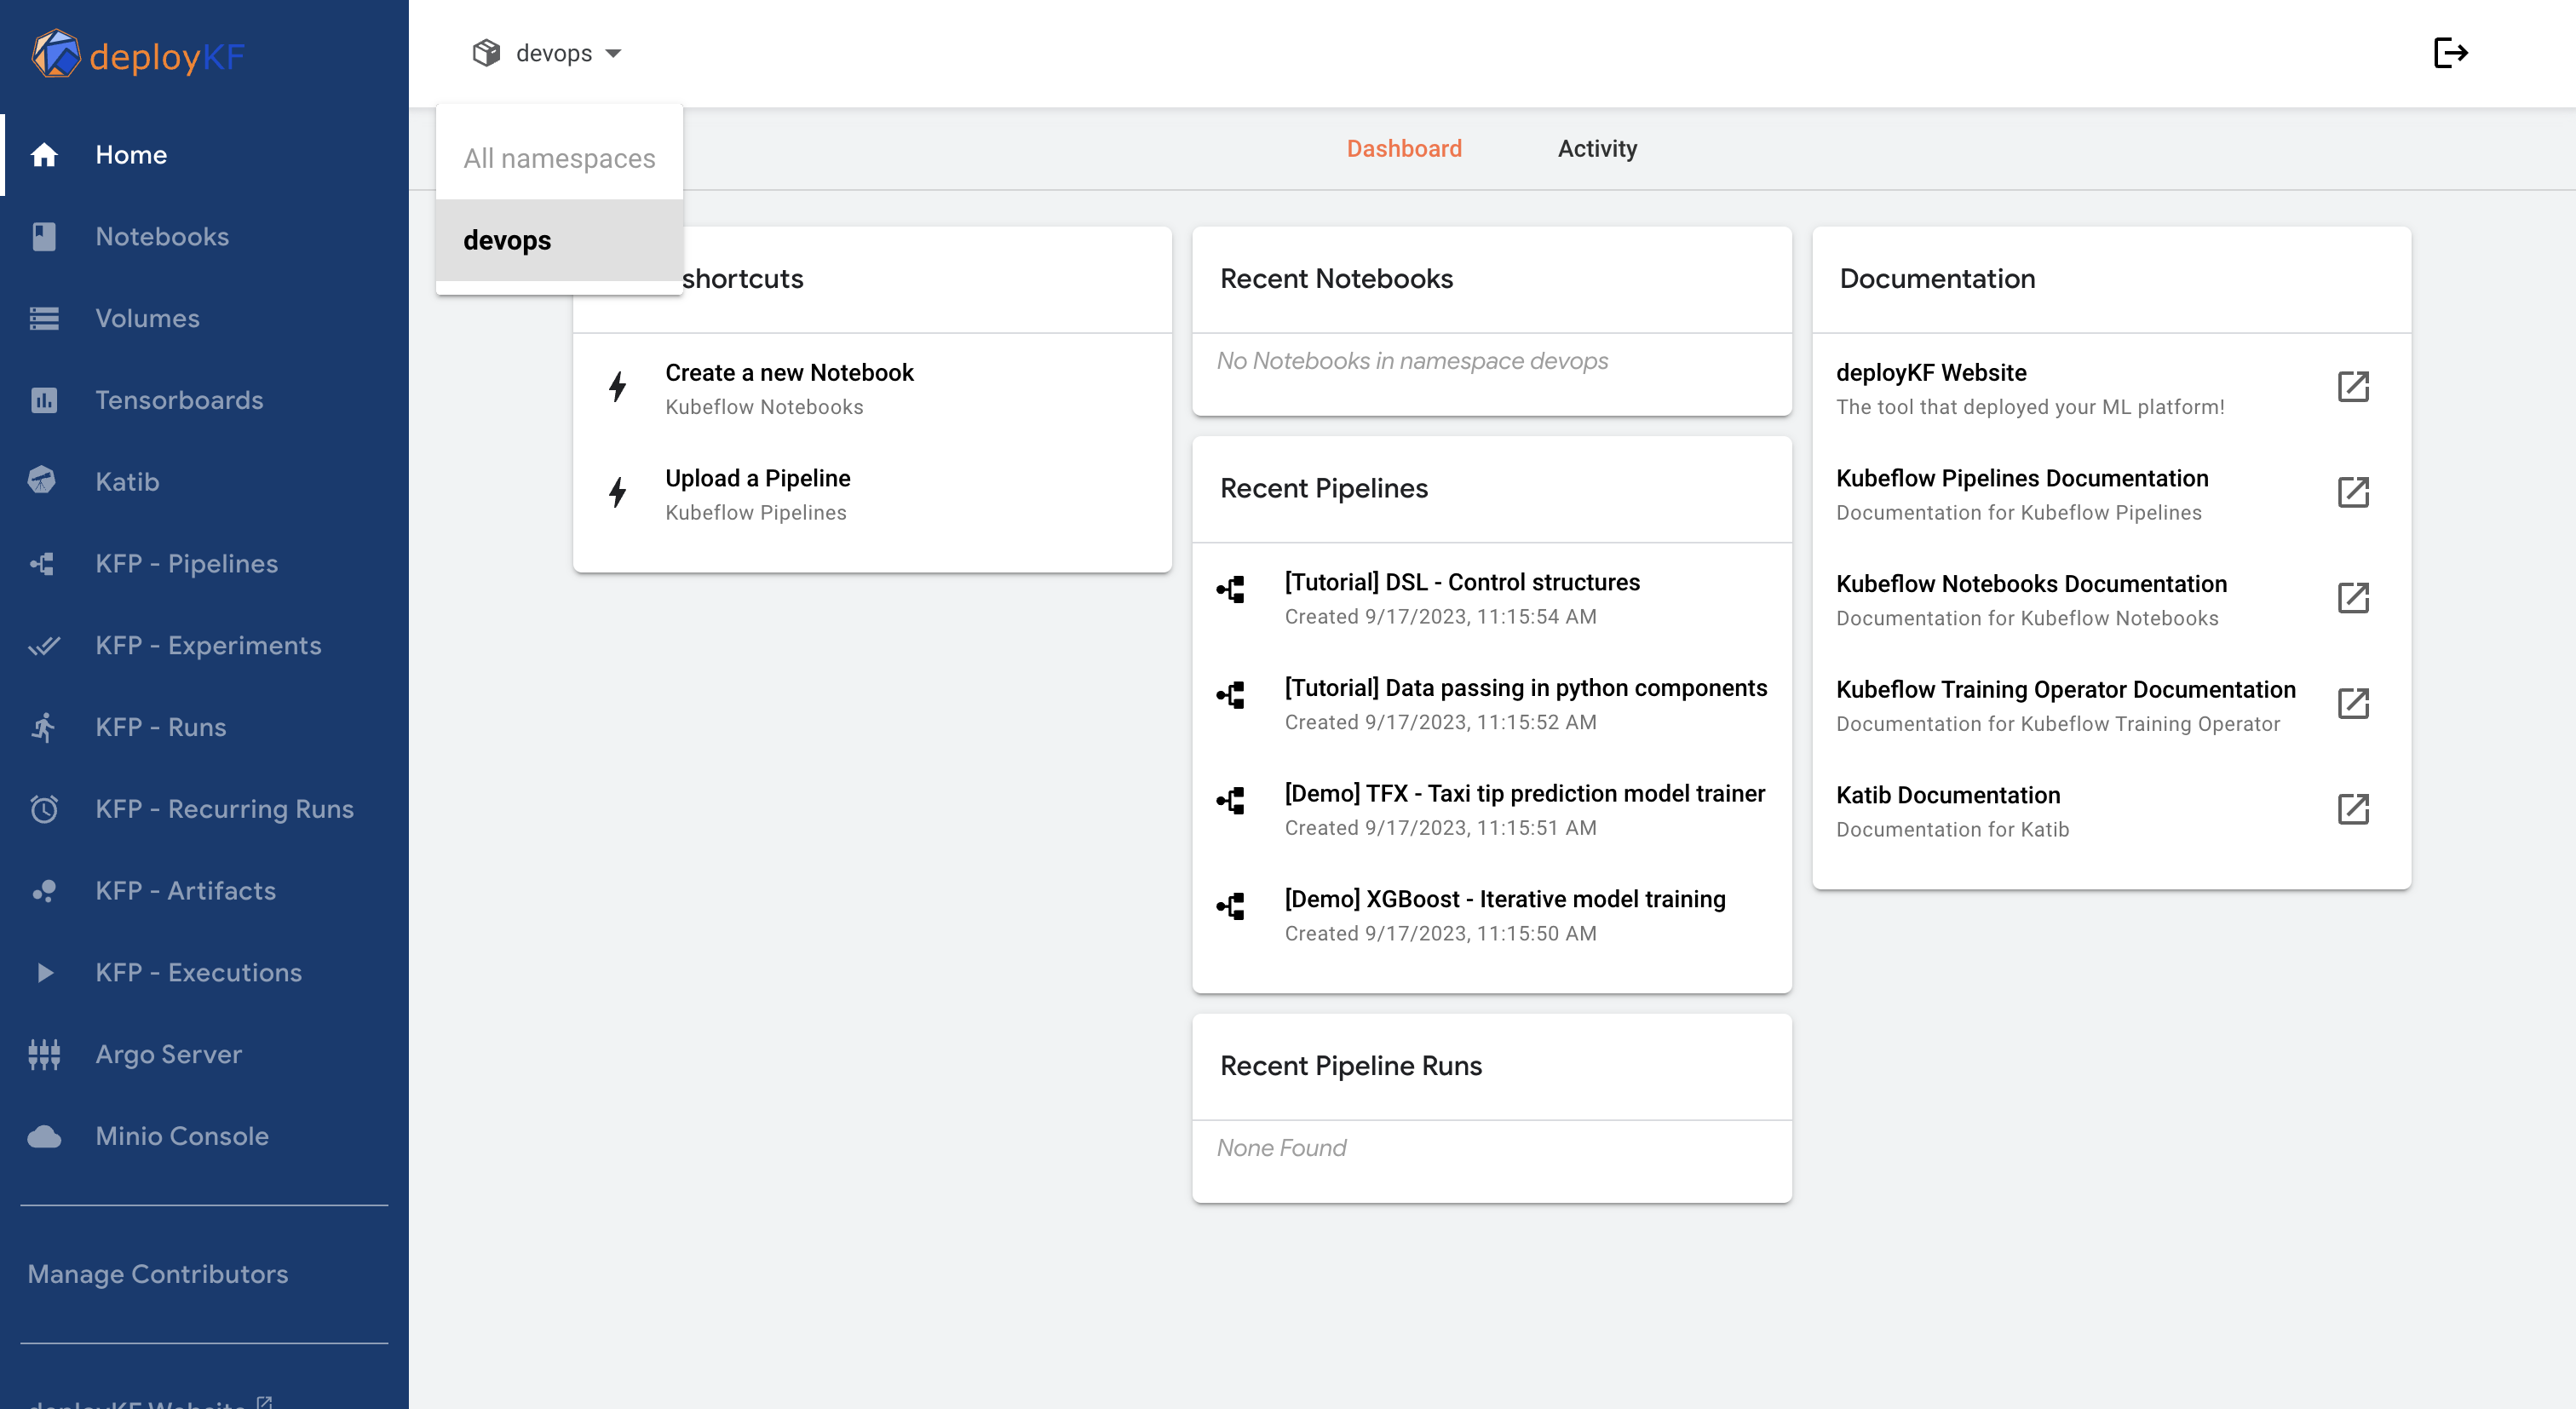Open [Demo] TFX Taxi tip prediction pipeline

point(1492,810)
